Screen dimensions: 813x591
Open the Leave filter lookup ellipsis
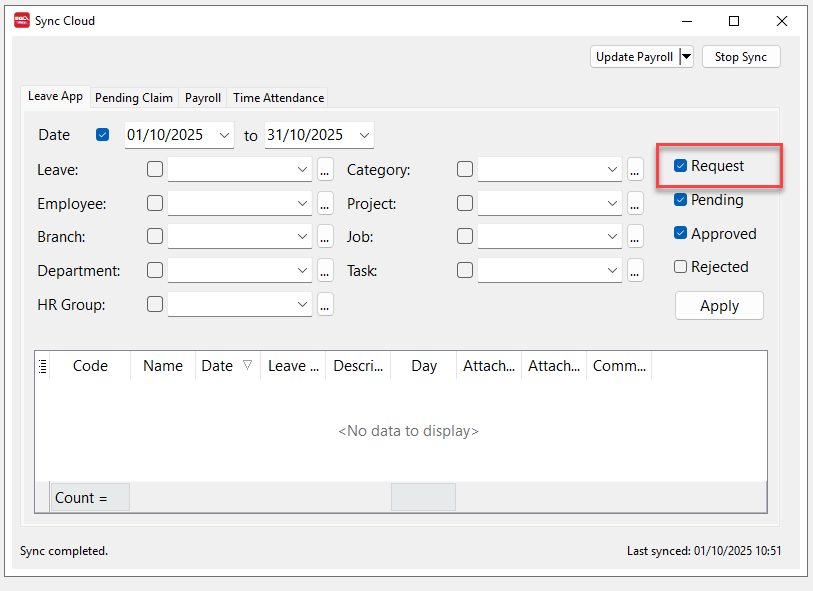click(x=325, y=169)
